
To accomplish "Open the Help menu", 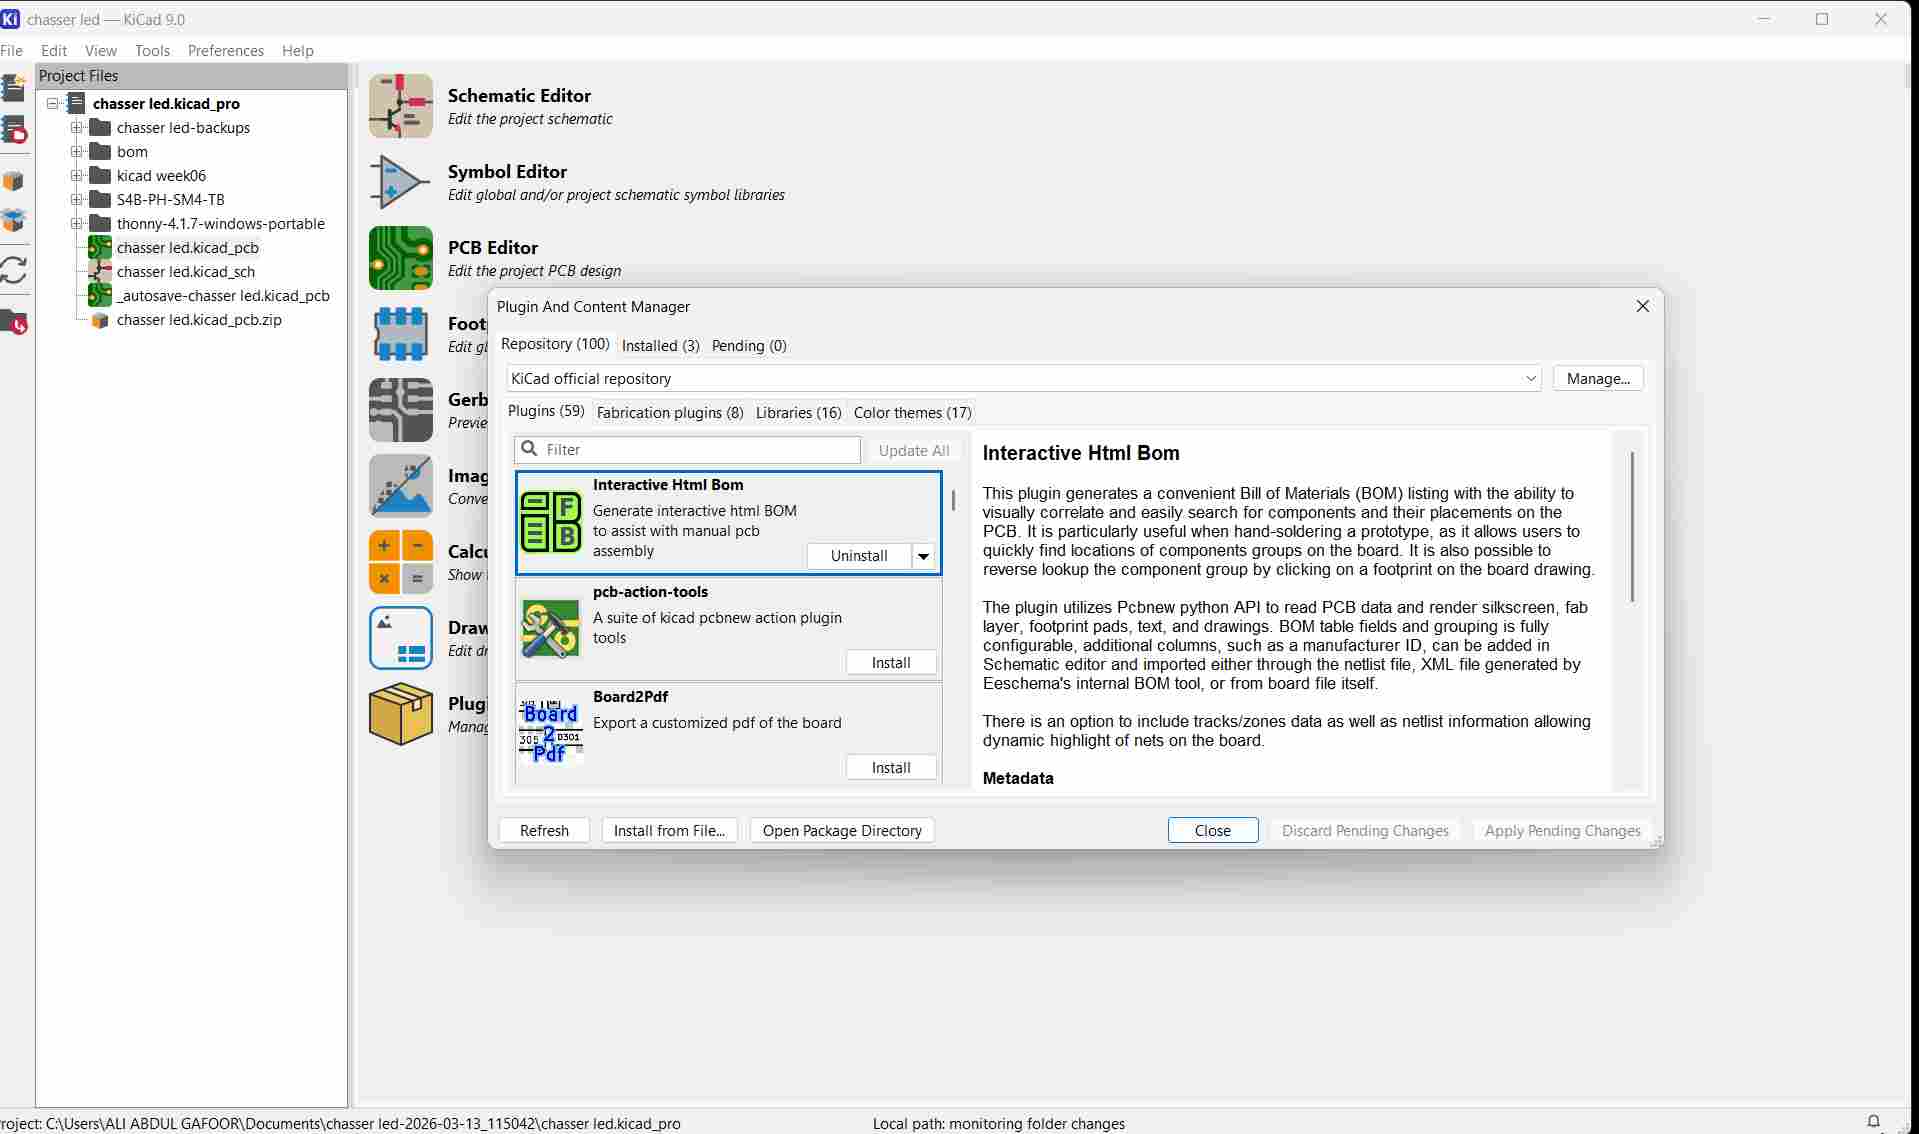I will pyautogui.click(x=298, y=50).
